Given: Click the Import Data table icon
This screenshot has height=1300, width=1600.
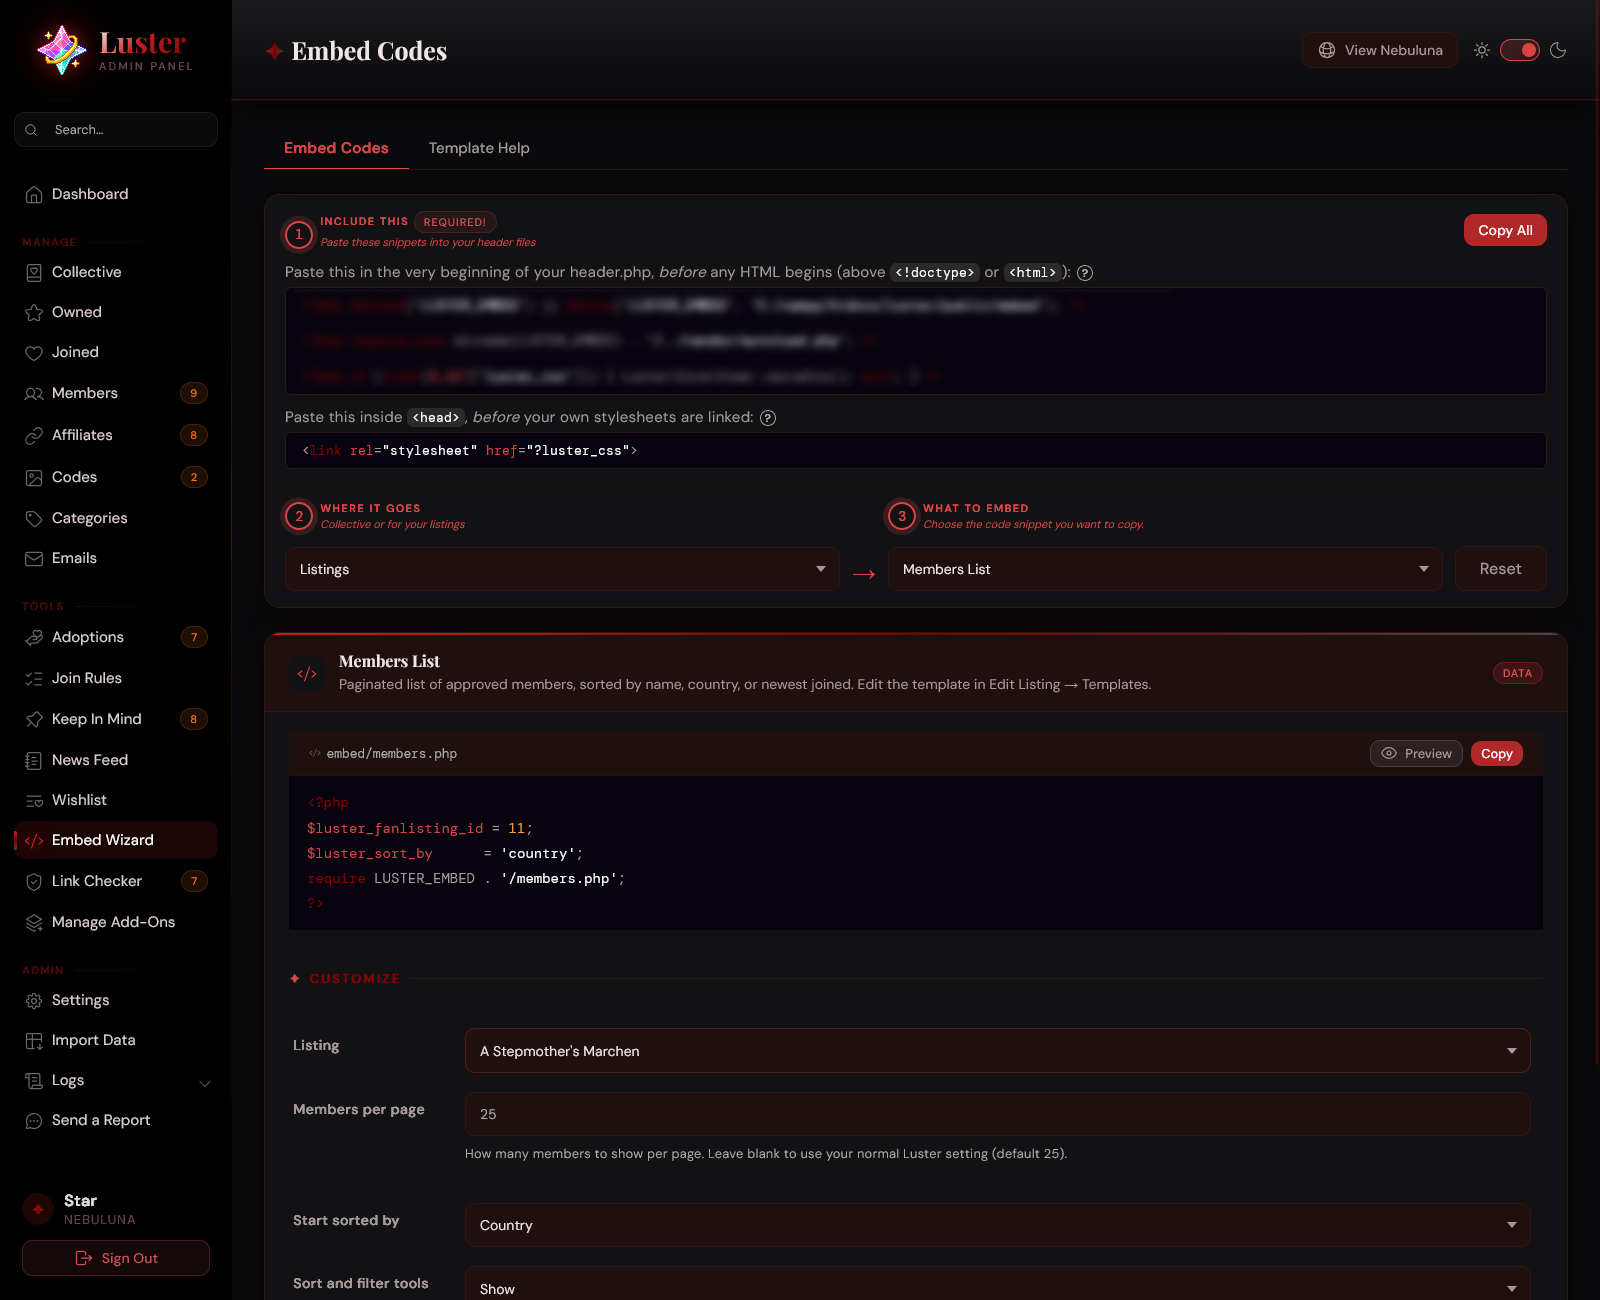Looking at the screenshot, I should (x=34, y=1040).
